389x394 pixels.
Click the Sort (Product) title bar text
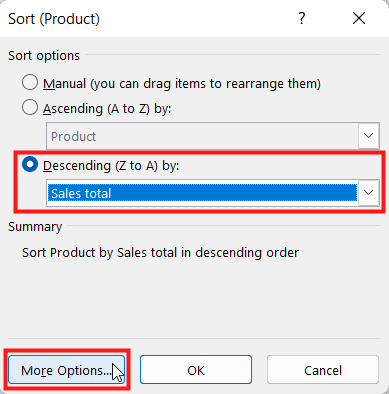pos(54,19)
